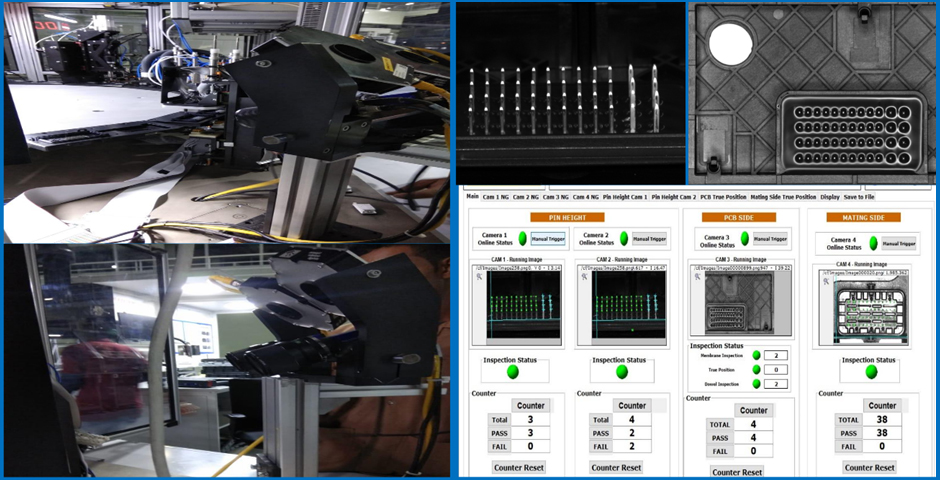The image size is (940, 480).
Task: Click the PCB SIDE orange header
Action: click(x=739, y=217)
